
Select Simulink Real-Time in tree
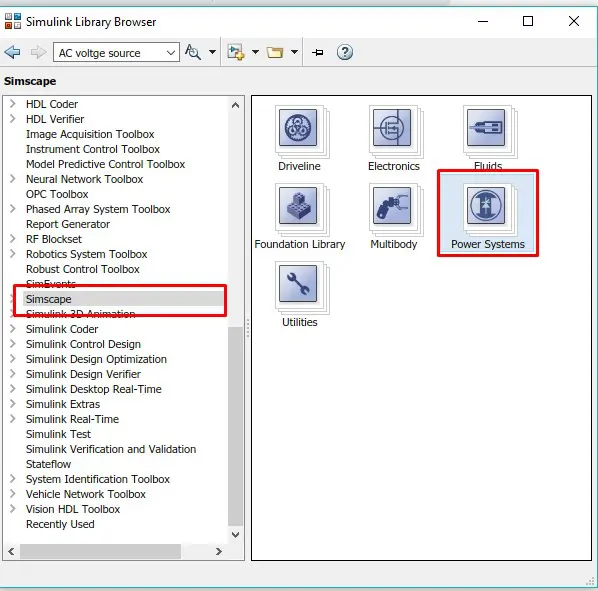72,419
